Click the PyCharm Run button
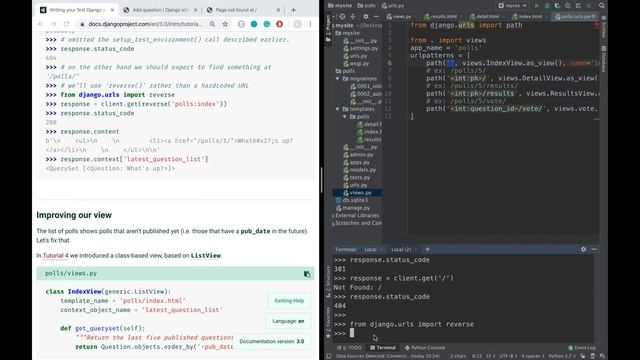 [x=537, y=6]
